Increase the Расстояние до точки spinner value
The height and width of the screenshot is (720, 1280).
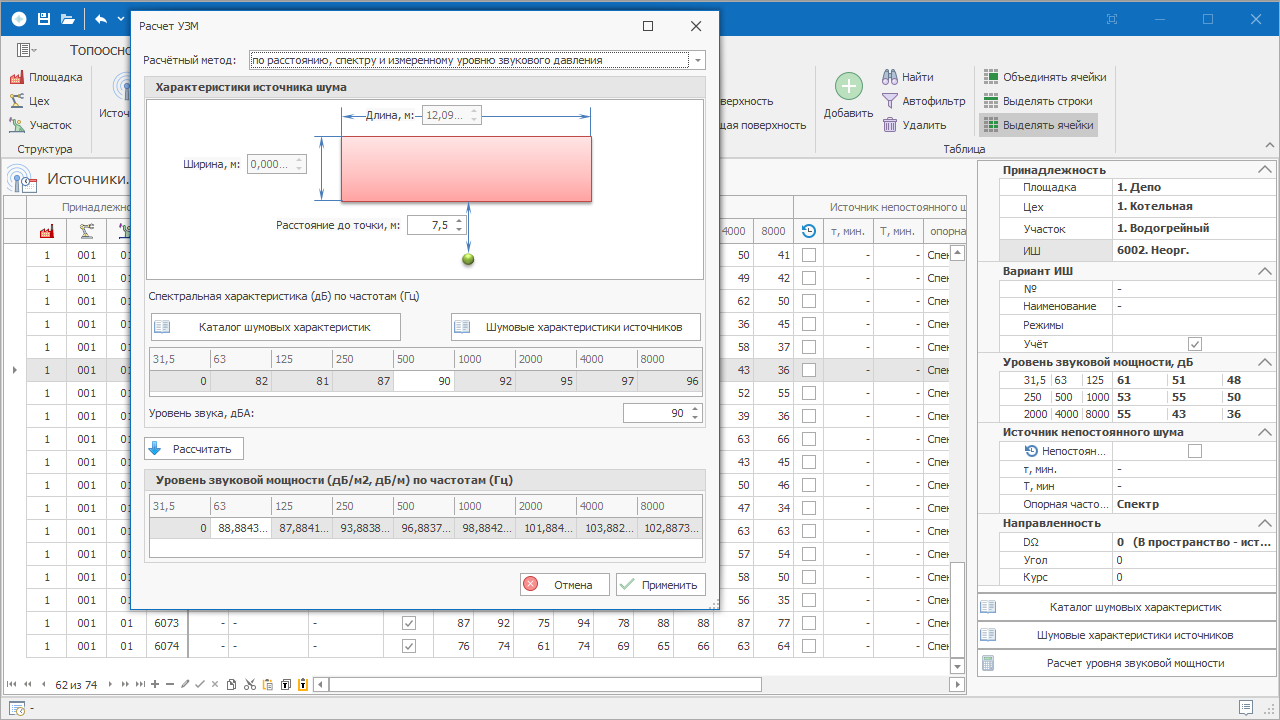pyautogui.click(x=459, y=220)
